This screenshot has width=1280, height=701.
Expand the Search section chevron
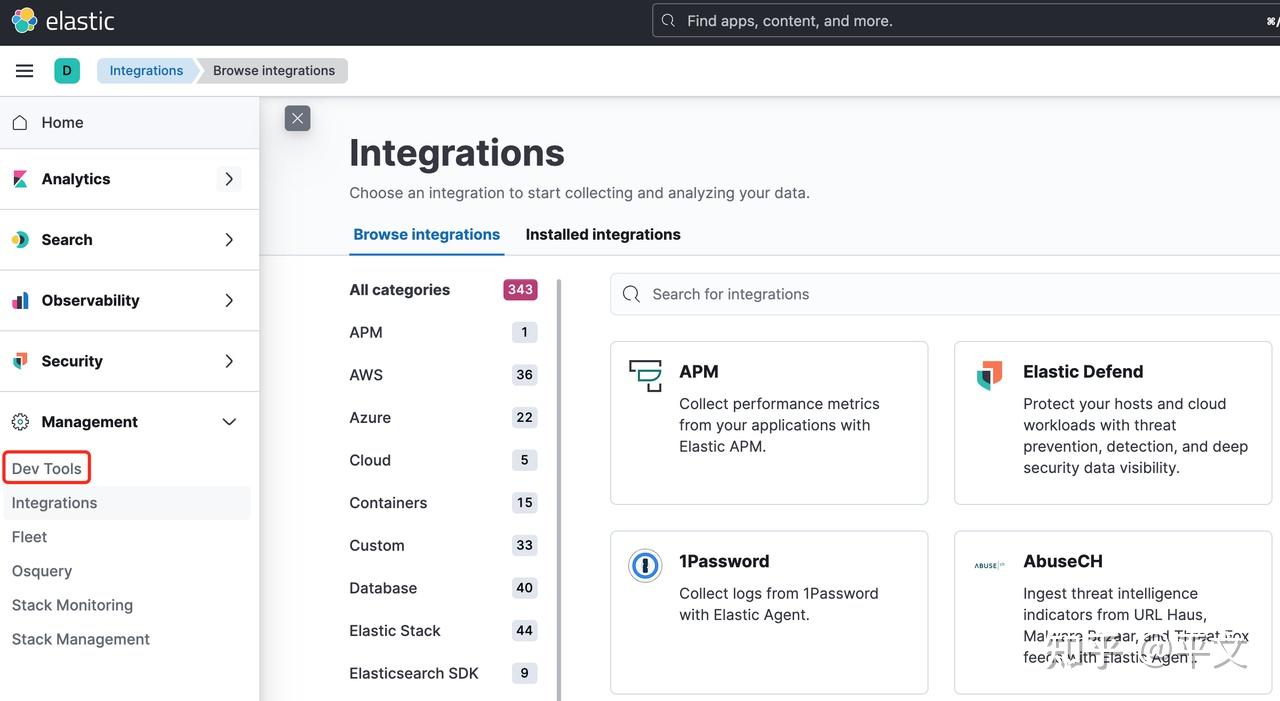click(x=229, y=240)
